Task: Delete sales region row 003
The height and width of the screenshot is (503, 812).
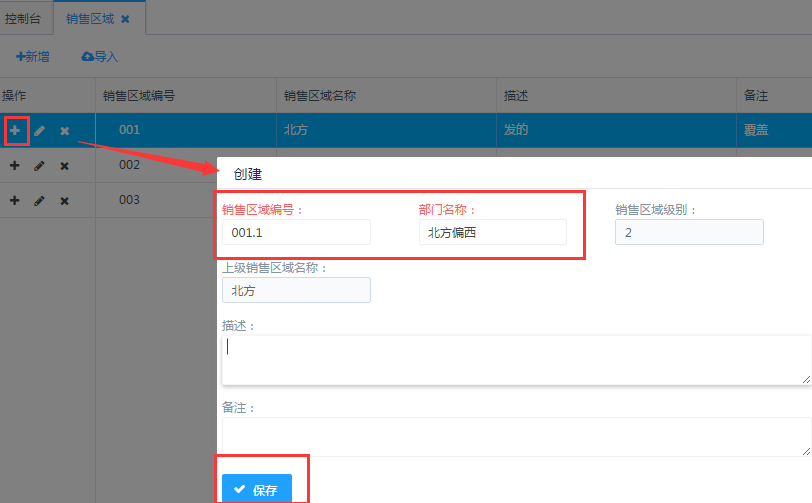Action: 65,201
